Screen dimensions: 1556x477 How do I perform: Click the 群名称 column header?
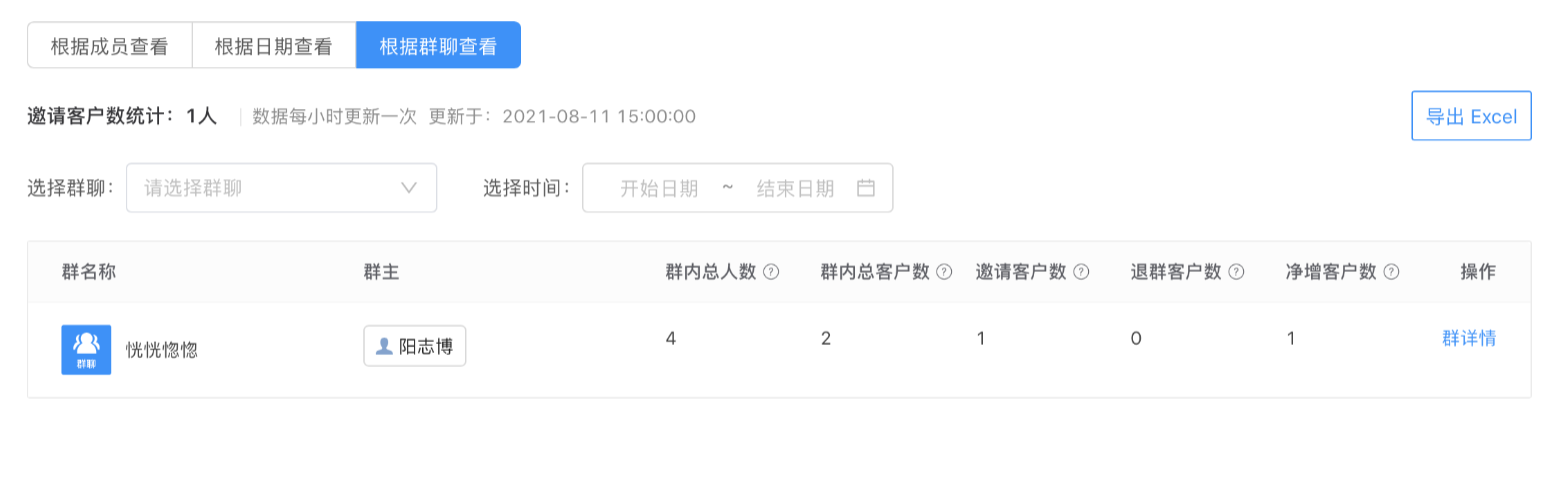89,272
